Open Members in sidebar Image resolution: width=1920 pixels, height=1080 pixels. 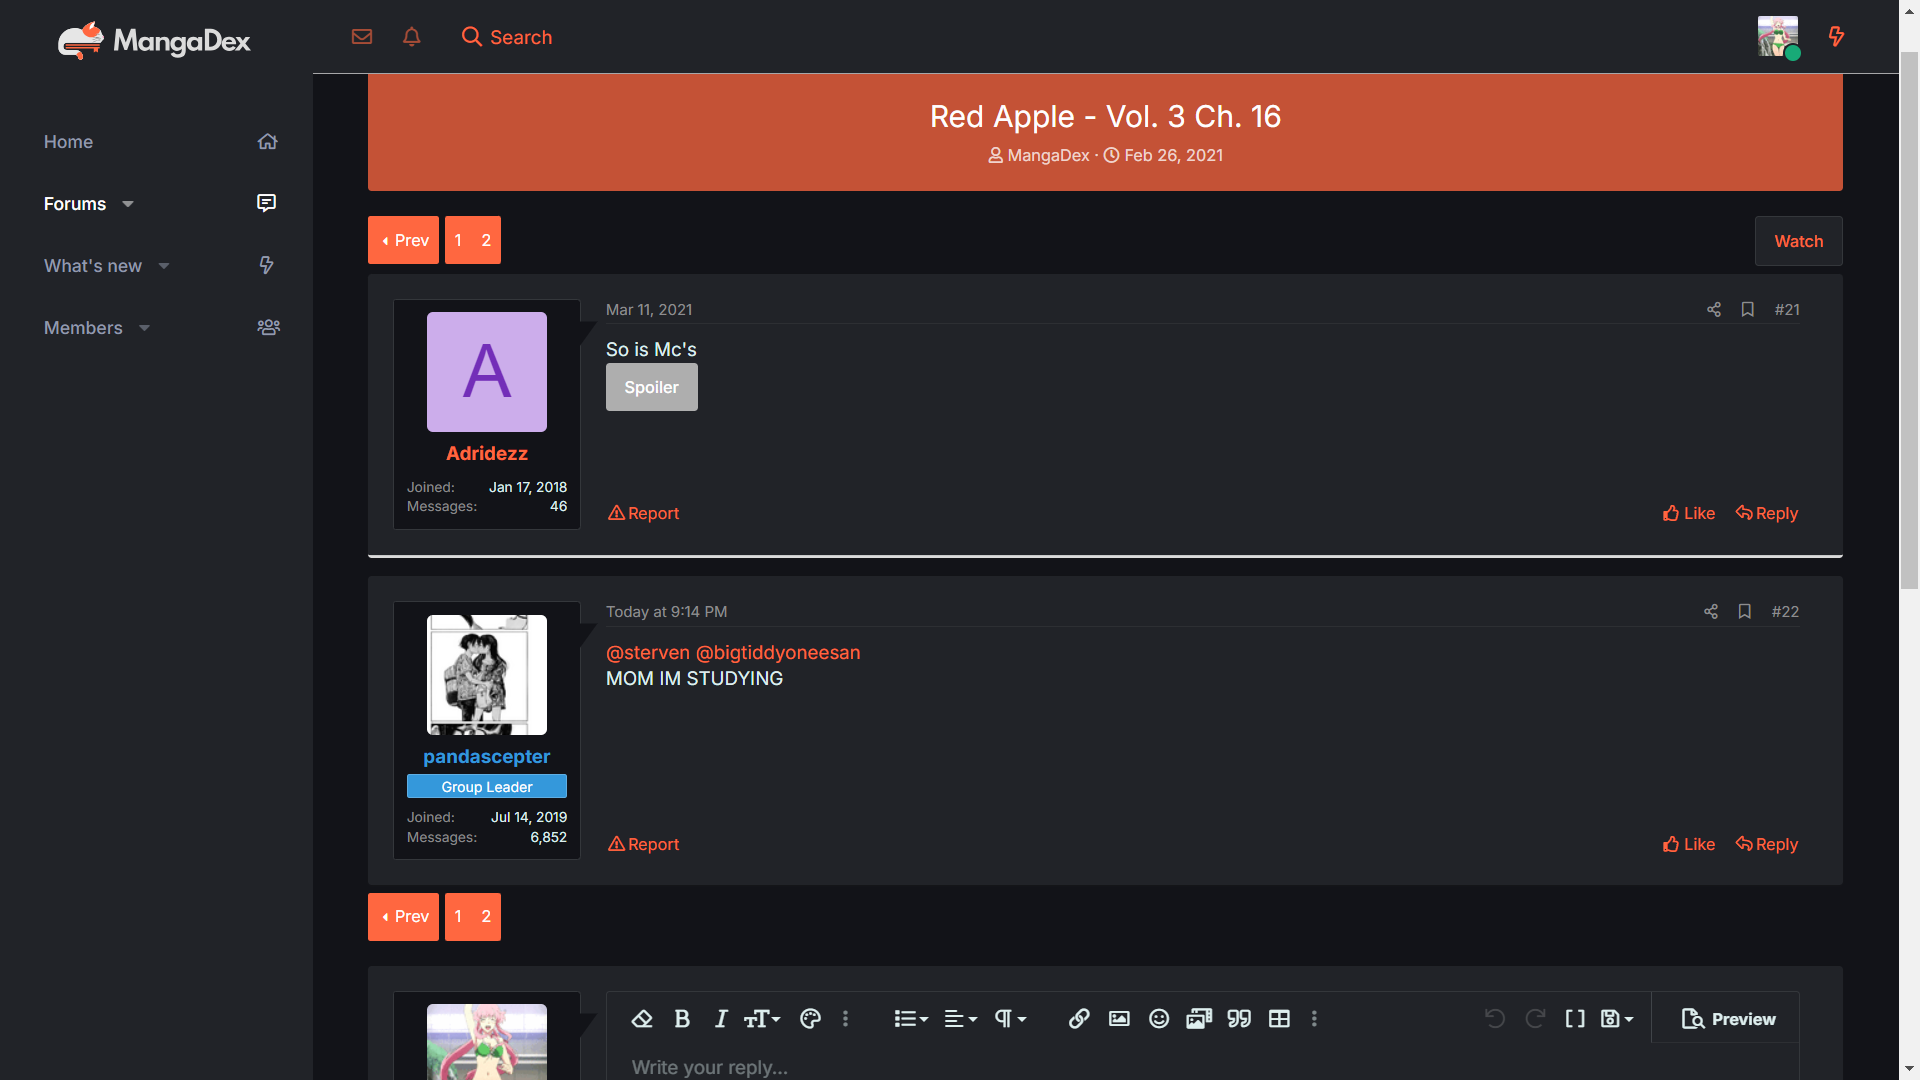[x=83, y=328]
